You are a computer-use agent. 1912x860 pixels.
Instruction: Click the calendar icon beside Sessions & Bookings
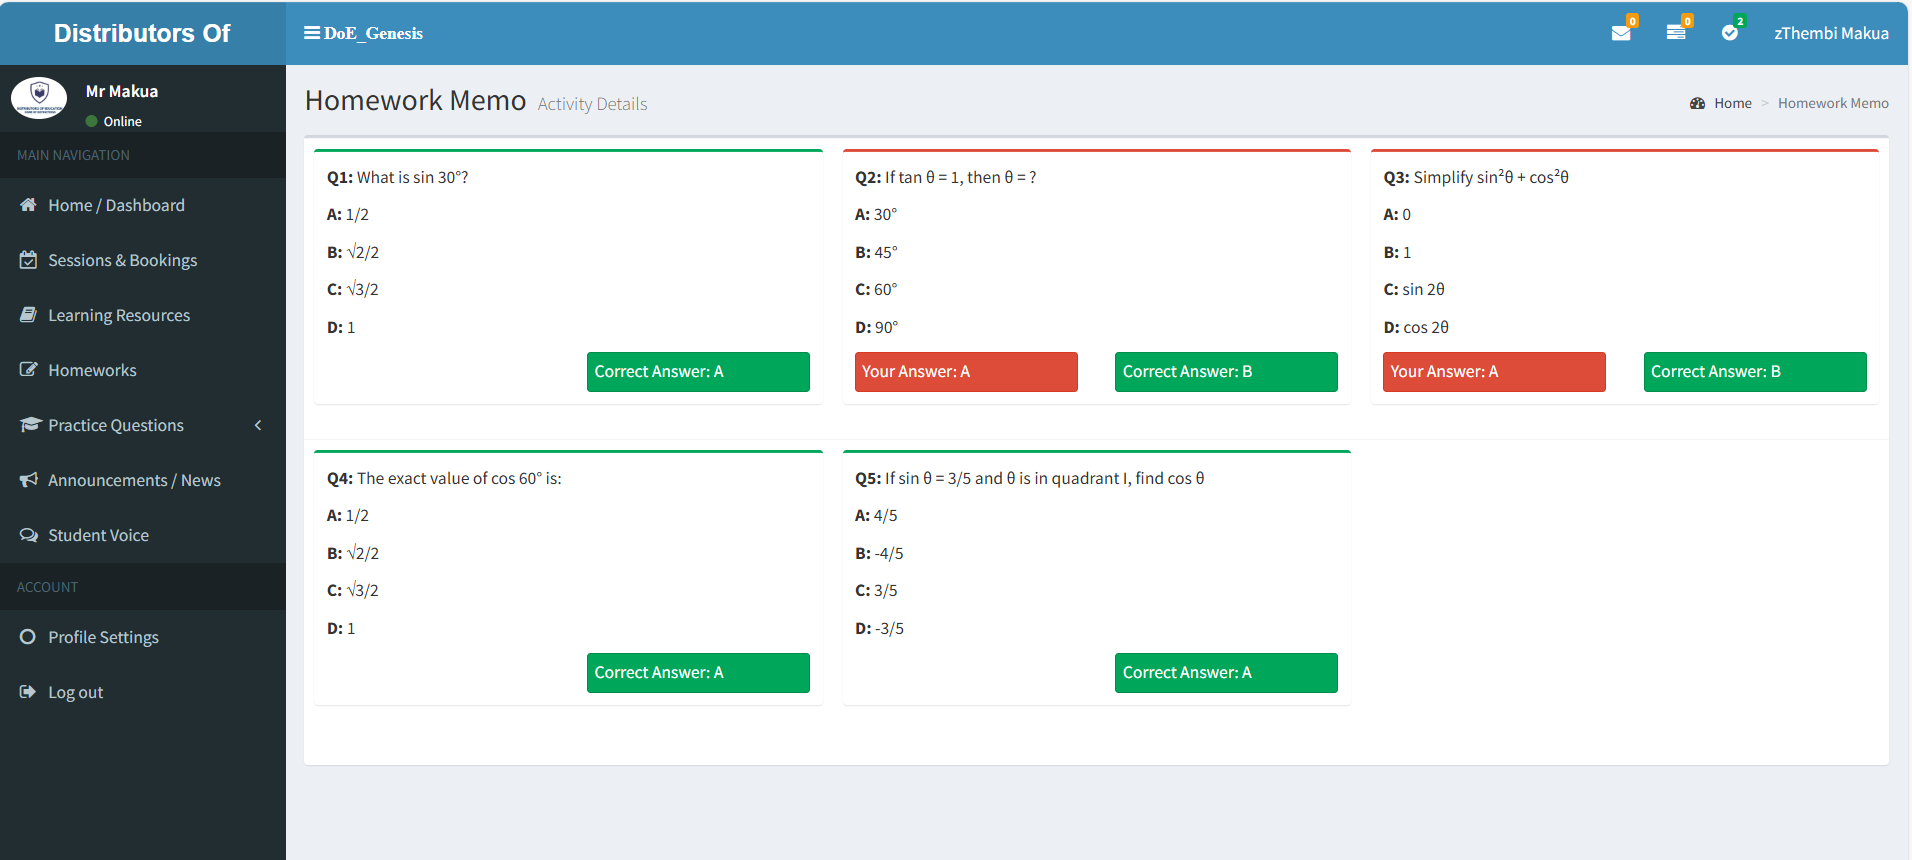click(x=28, y=260)
